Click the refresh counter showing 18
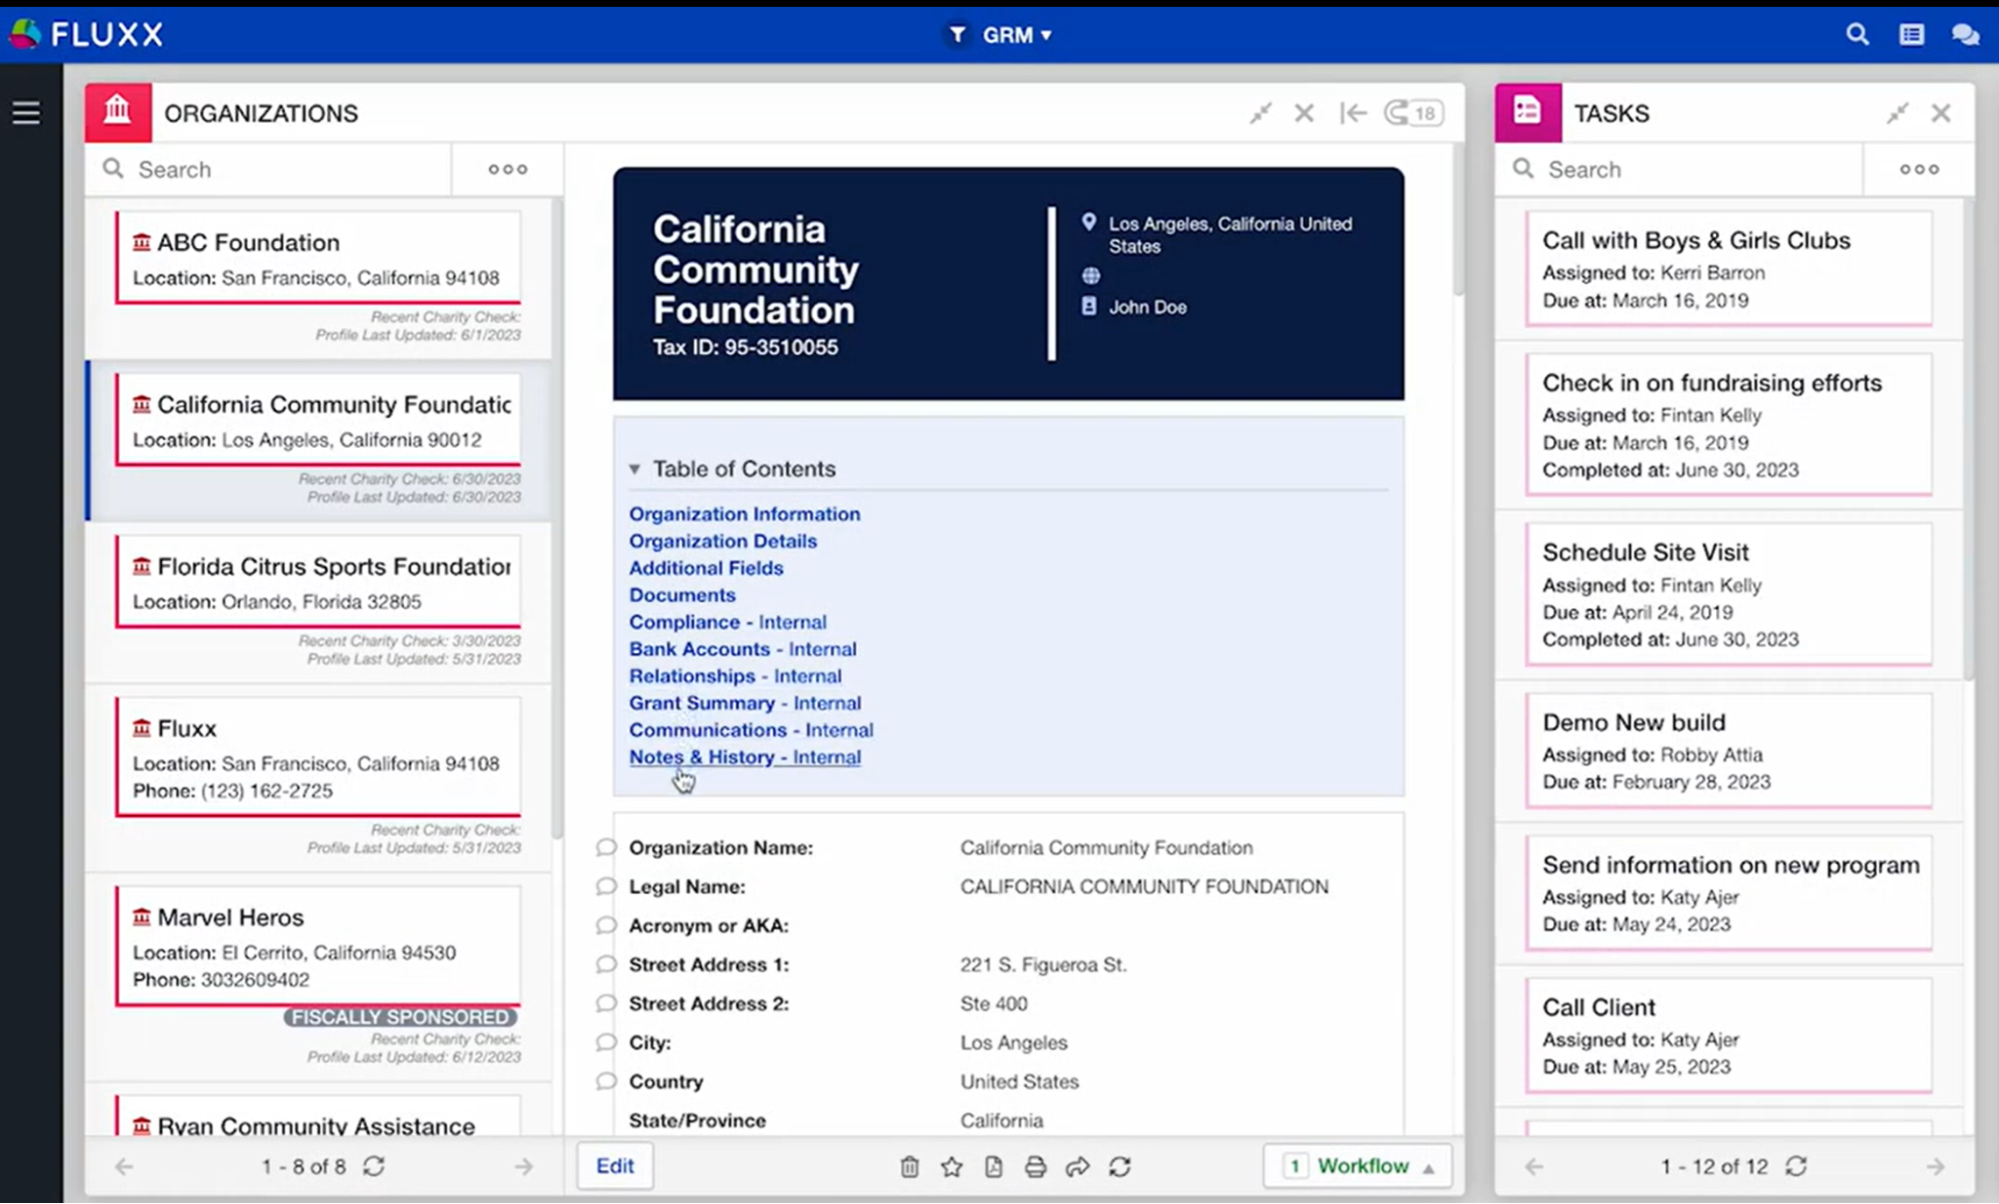1999x1204 pixels. click(x=1413, y=113)
